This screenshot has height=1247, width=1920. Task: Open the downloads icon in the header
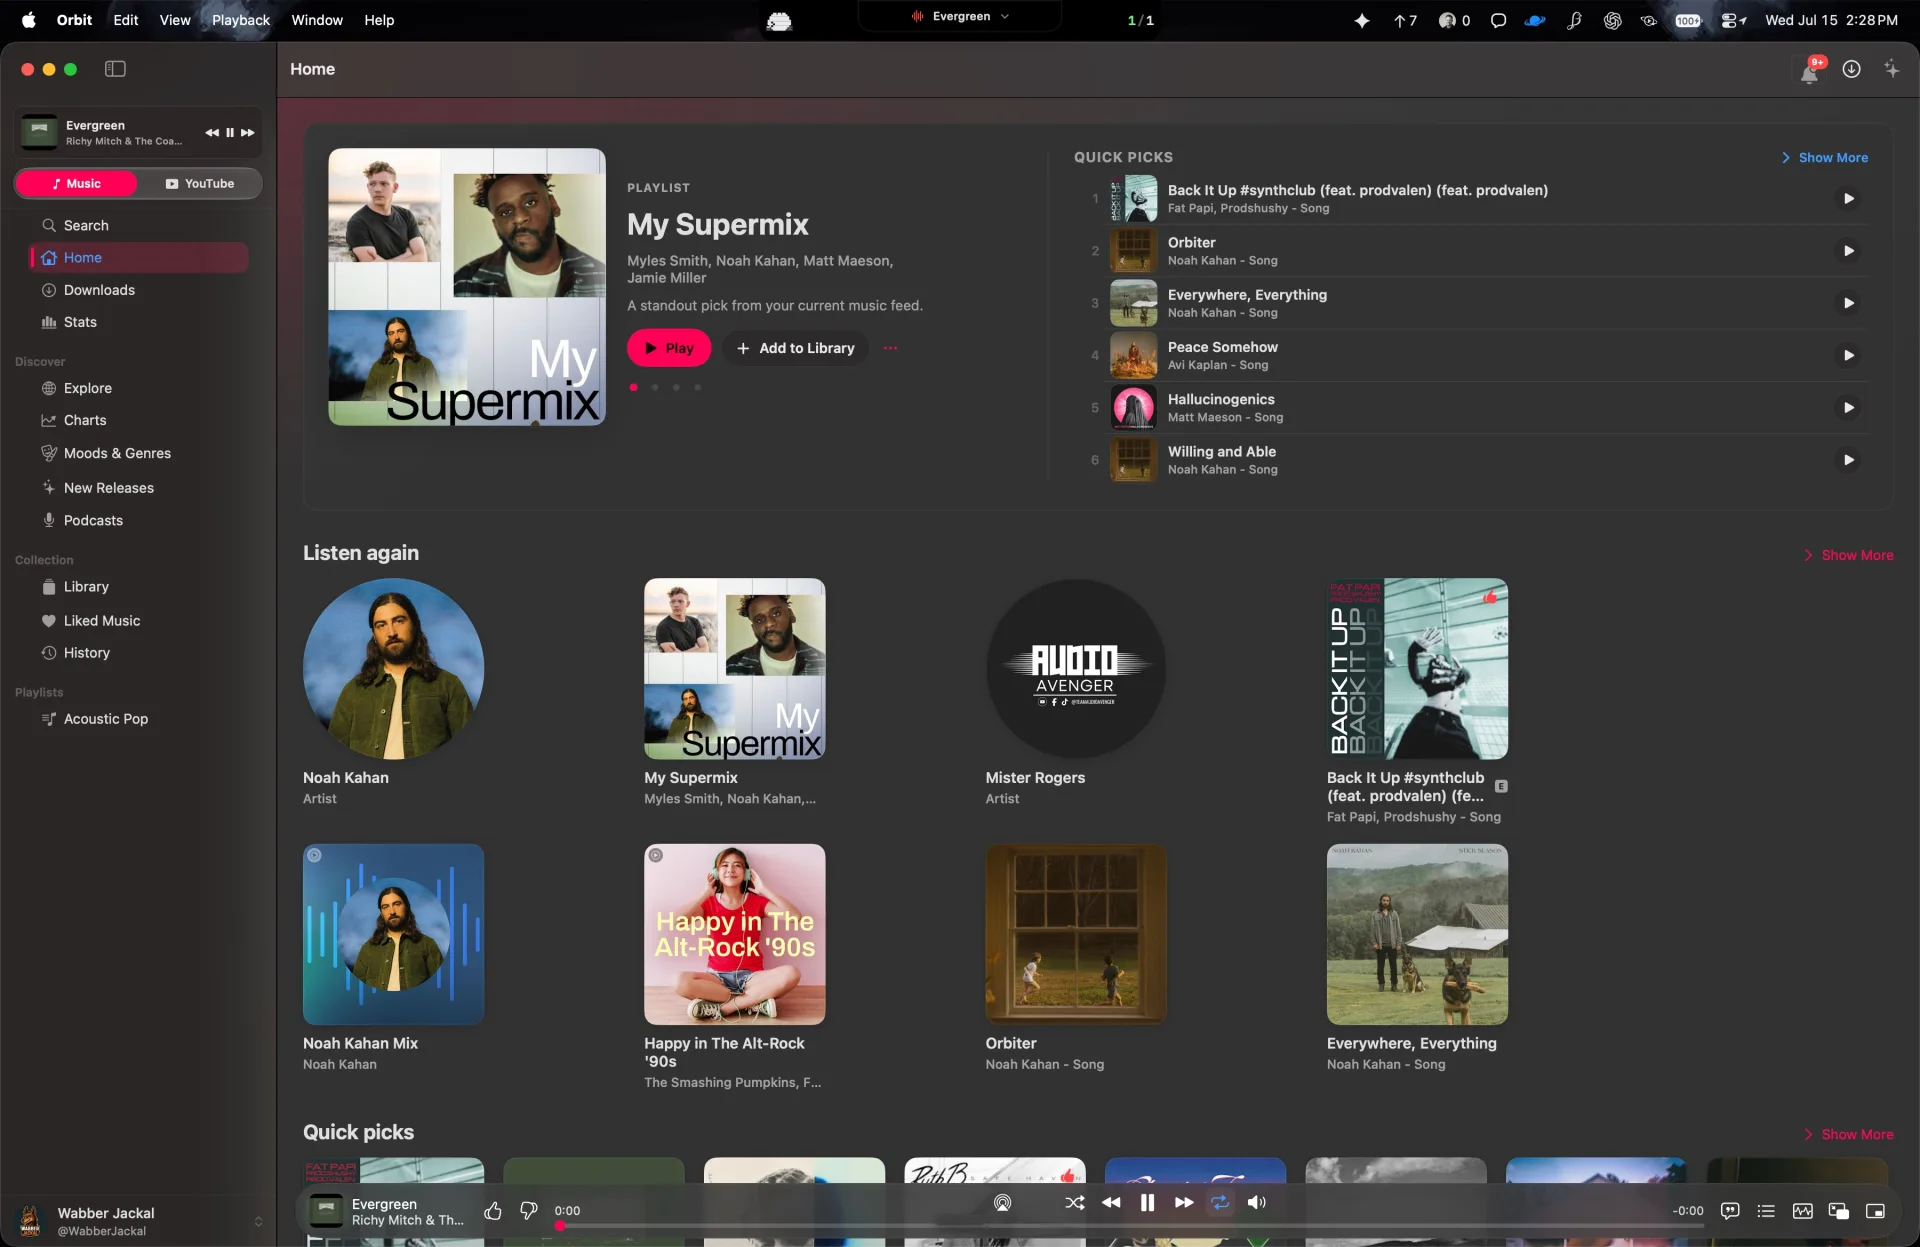(1852, 69)
